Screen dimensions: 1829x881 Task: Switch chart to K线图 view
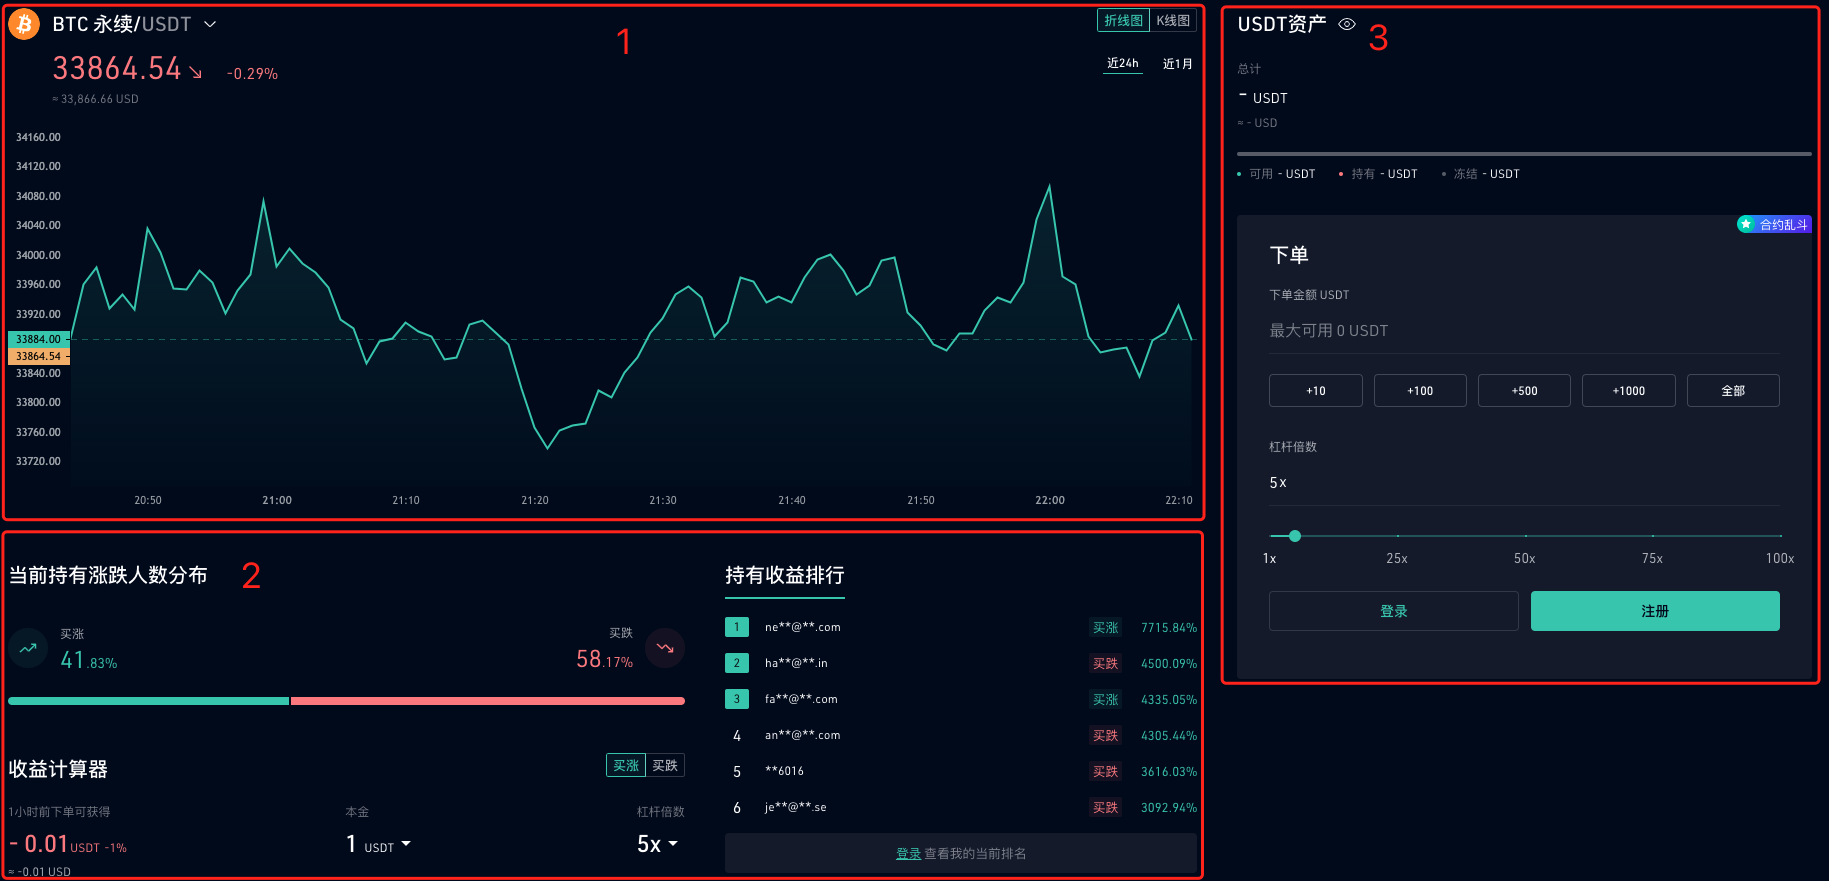click(1173, 20)
